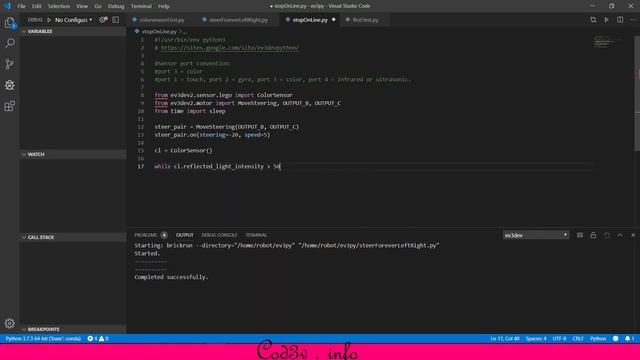Click the VS Code logo in title bar

point(7,6)
